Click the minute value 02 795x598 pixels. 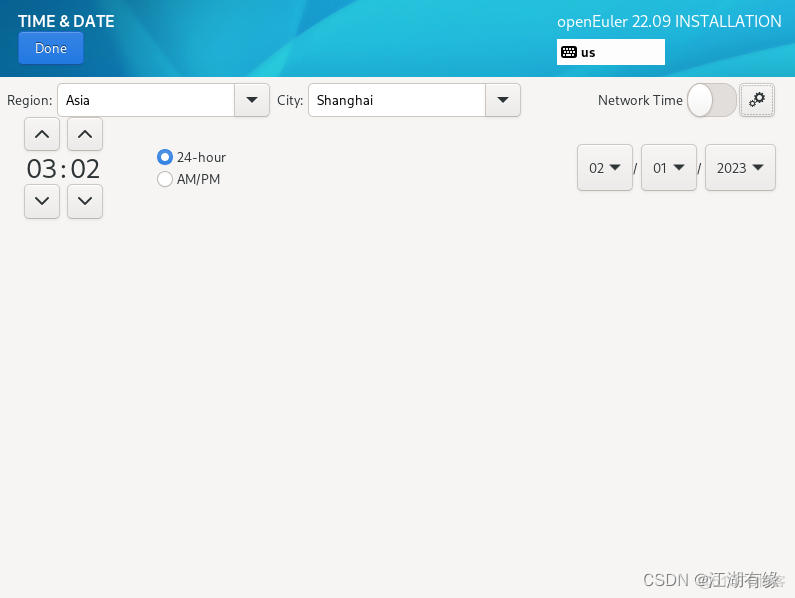tap(85, 169)
